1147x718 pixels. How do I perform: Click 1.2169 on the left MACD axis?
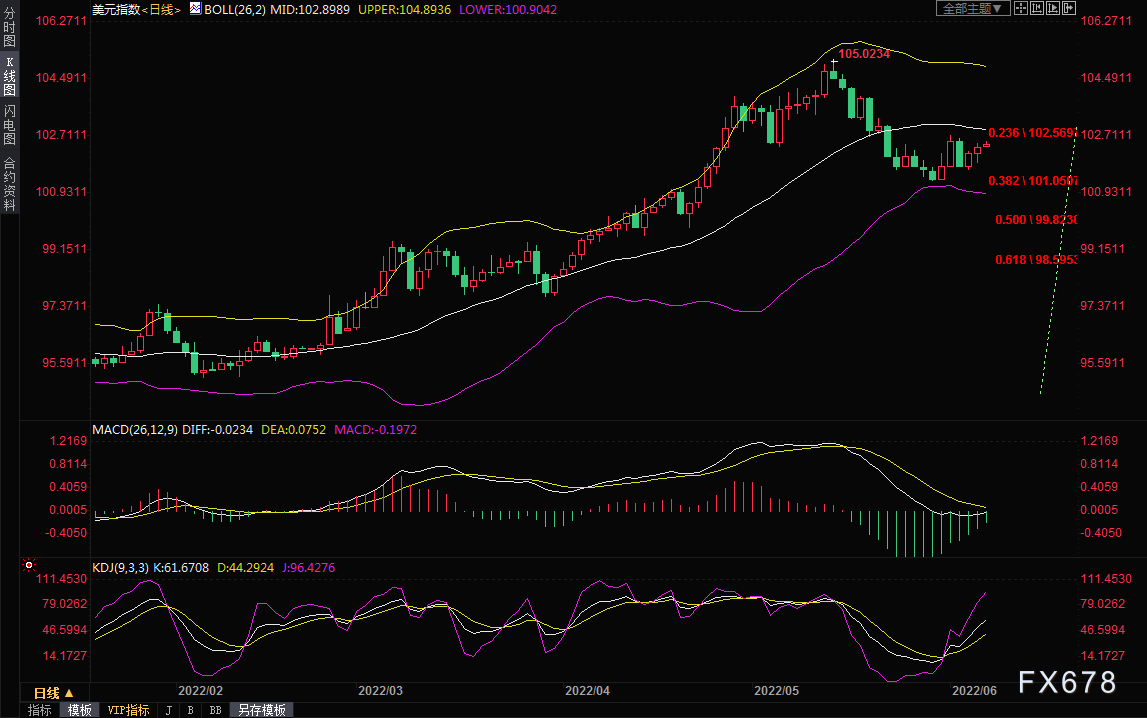68,441
